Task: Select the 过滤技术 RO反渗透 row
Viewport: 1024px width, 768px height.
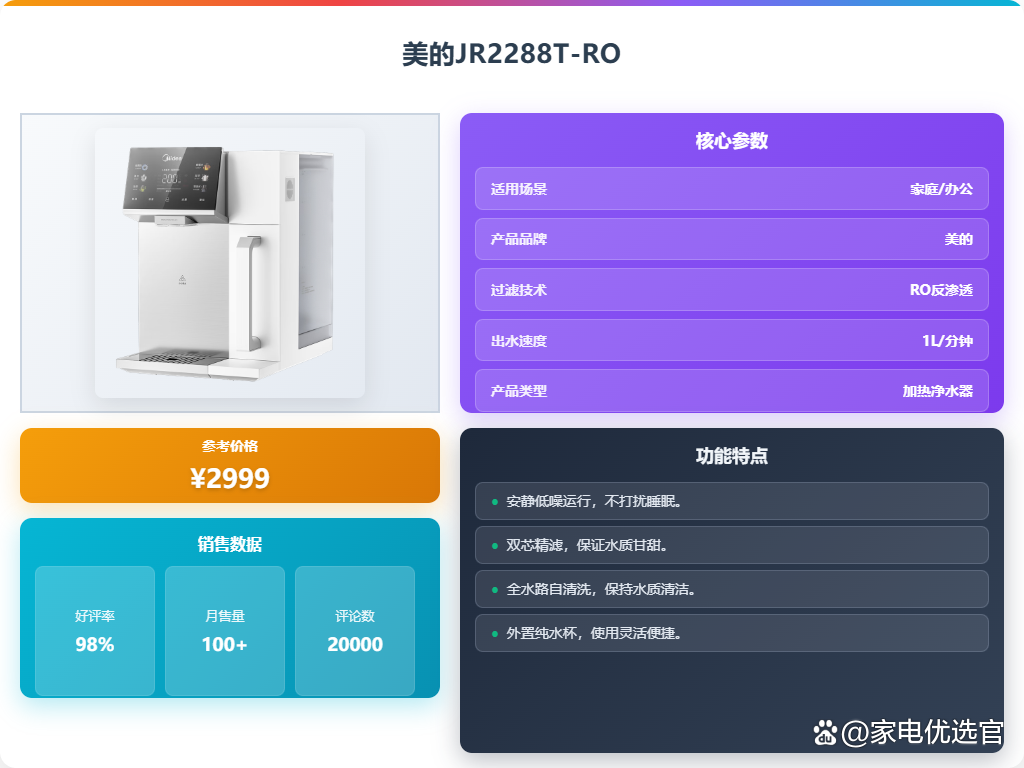Action: click(731, 289)
